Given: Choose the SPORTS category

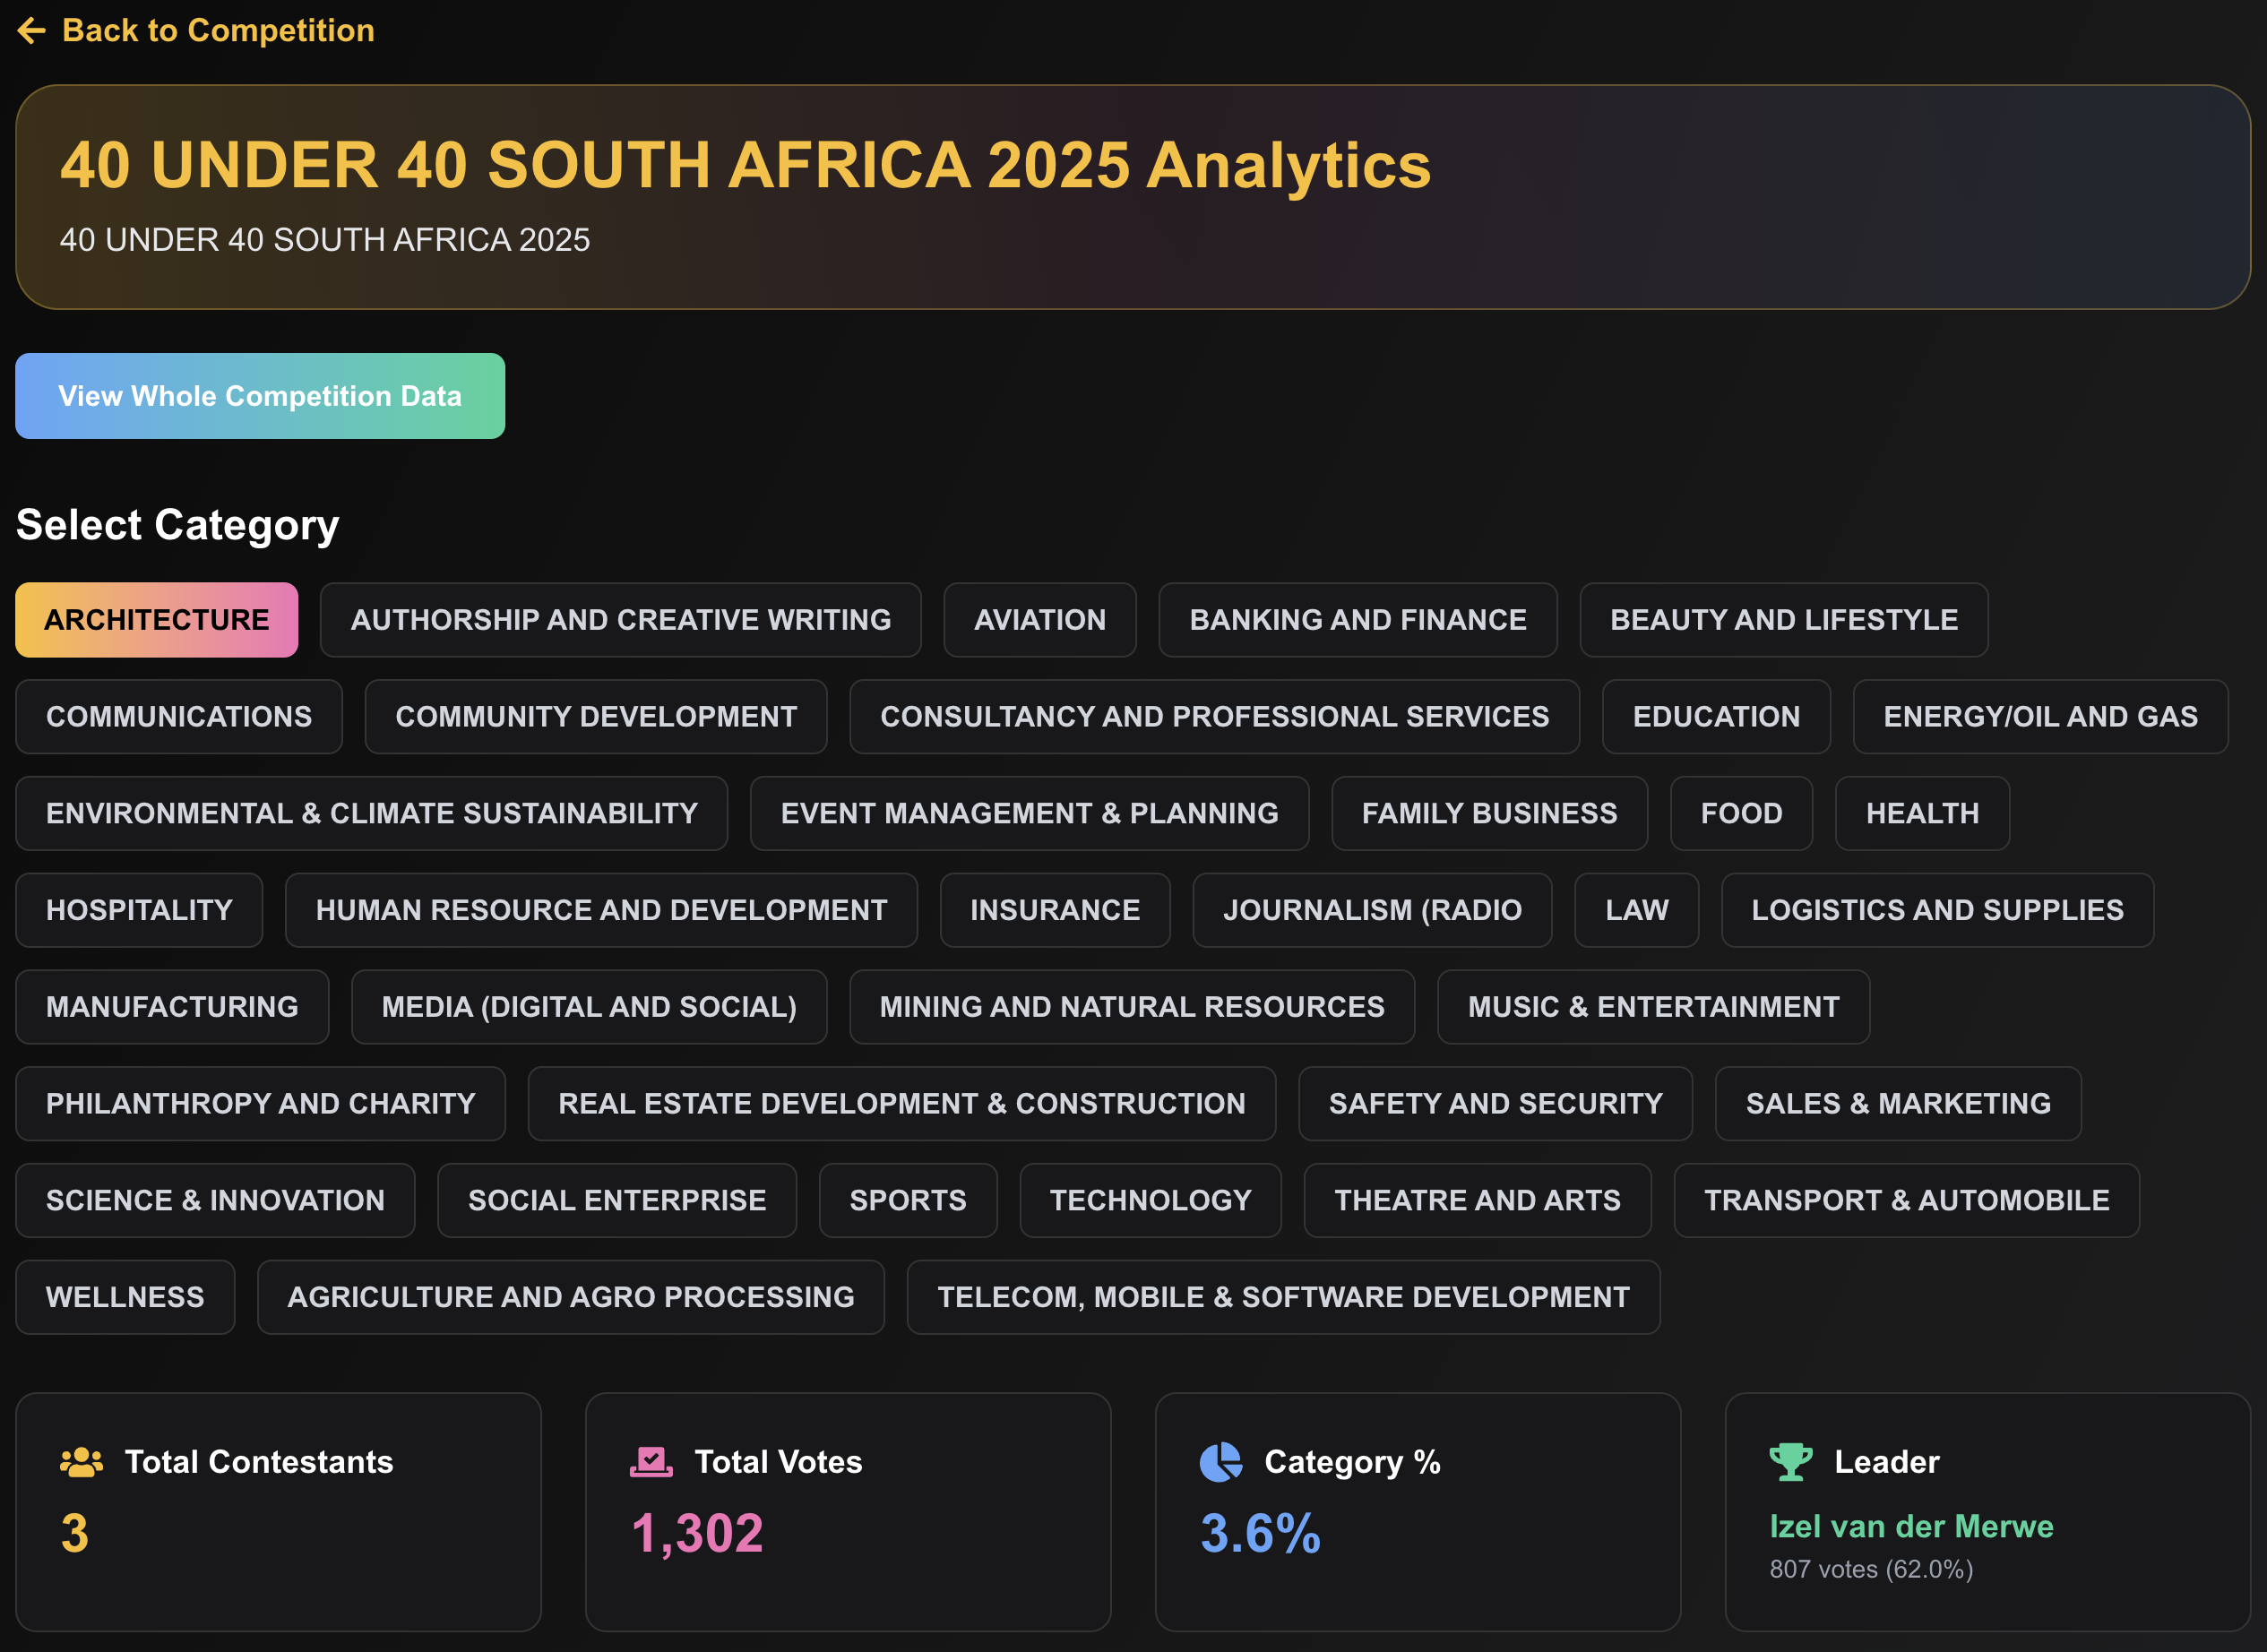Looking at the screenshot, I should click(x=907, y=1200).
